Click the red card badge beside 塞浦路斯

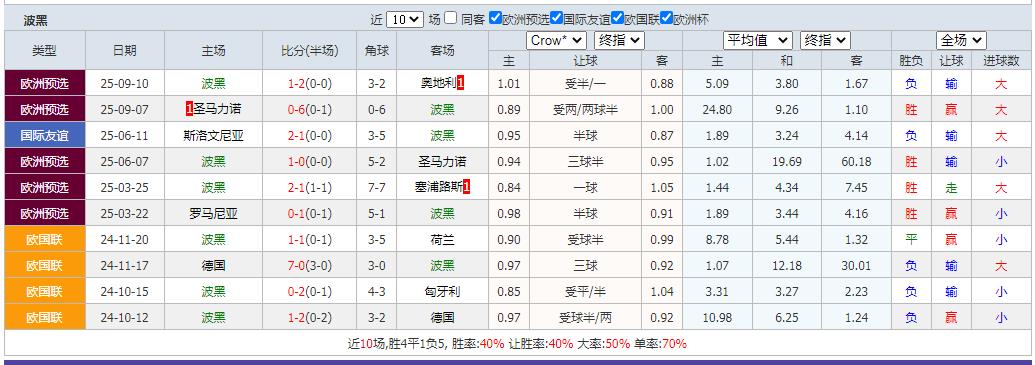467,187
